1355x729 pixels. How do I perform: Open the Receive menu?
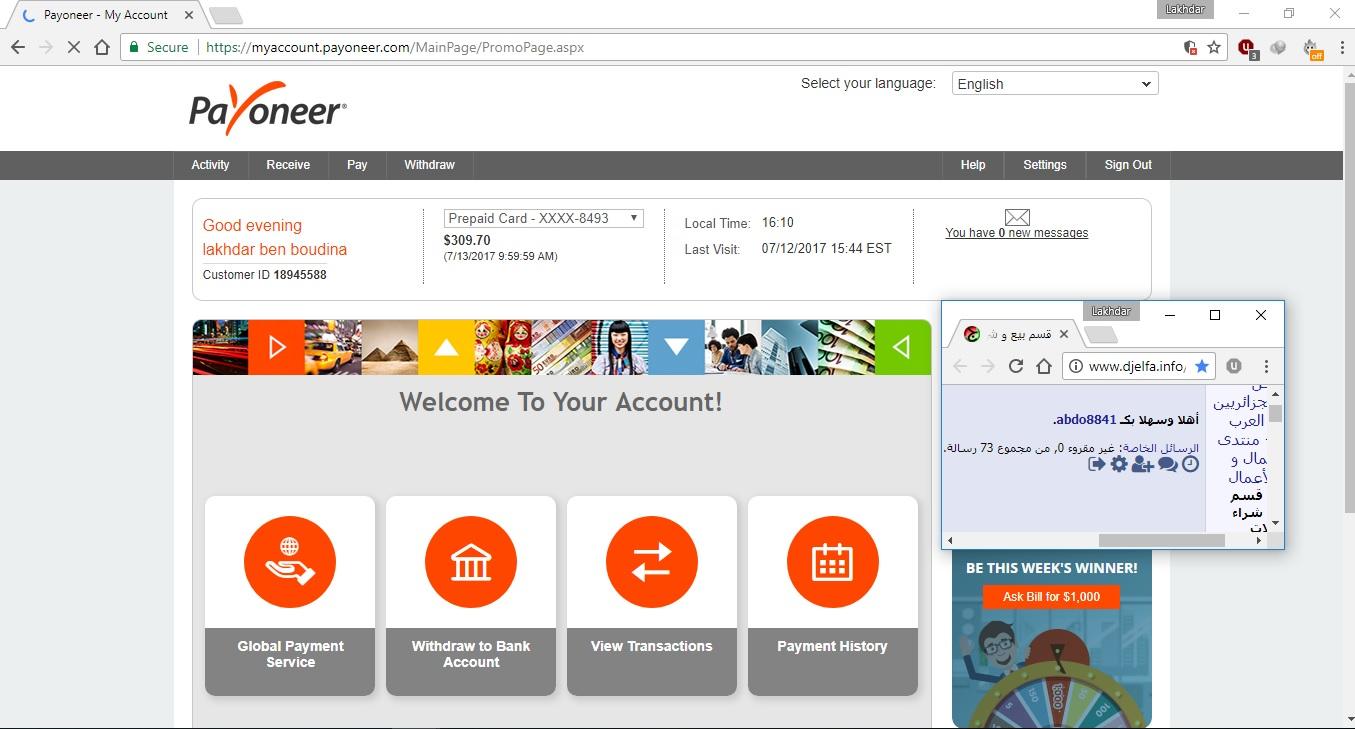(288, 165)
